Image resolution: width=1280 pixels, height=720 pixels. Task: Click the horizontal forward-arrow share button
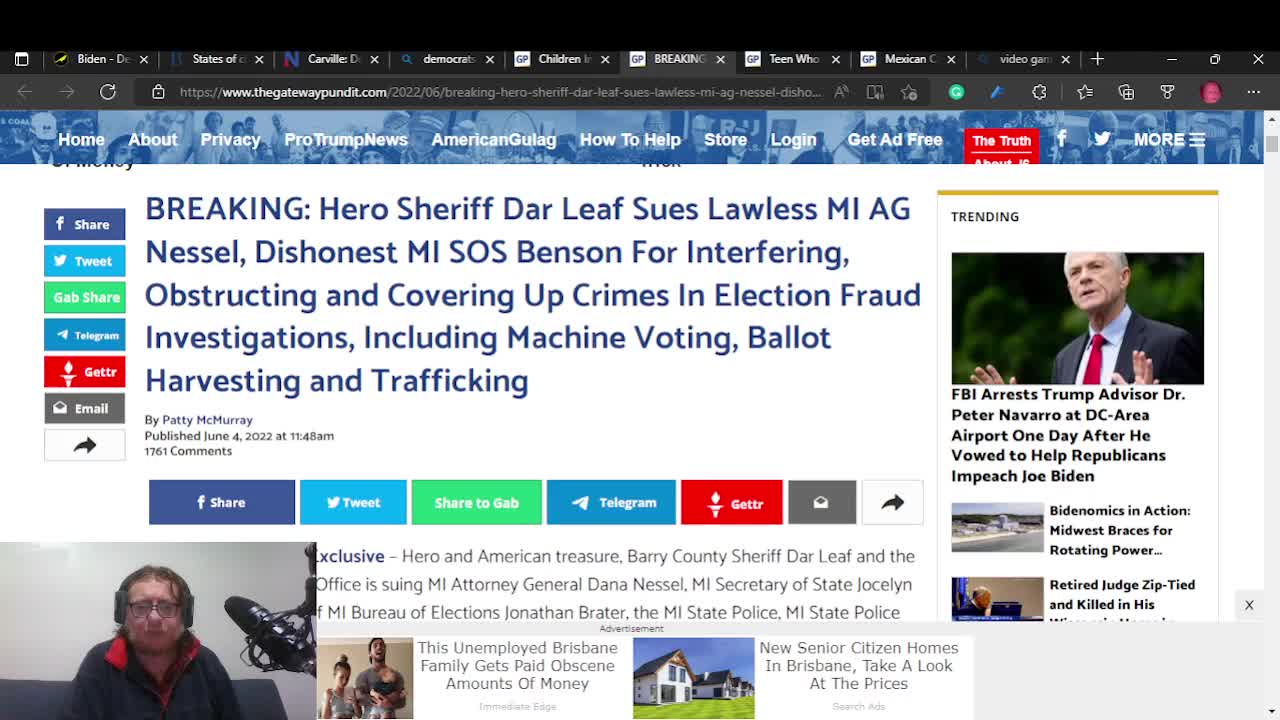click(892, 502)
